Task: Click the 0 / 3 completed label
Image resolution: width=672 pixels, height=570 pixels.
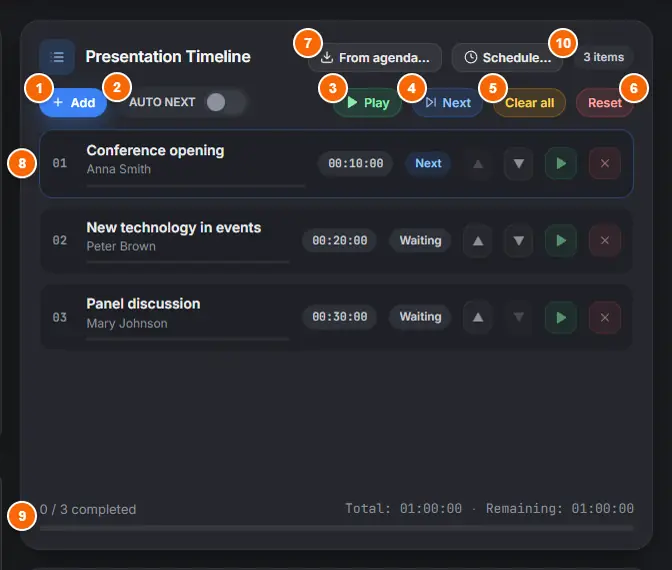Action: point(88,510)
